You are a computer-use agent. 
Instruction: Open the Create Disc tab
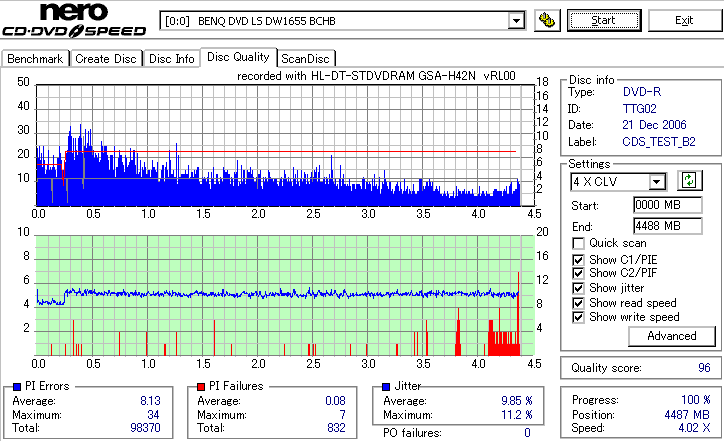click(x=106, y=59)
